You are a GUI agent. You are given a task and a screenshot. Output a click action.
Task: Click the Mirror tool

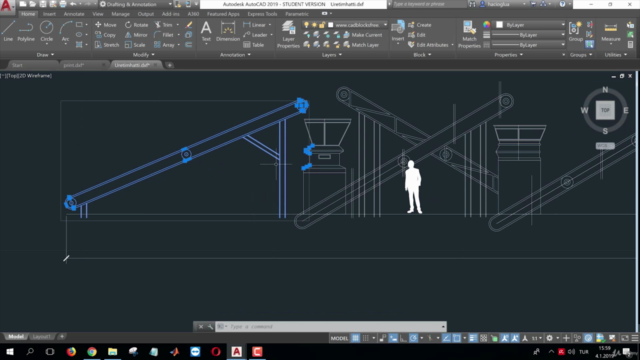[136, 35]
